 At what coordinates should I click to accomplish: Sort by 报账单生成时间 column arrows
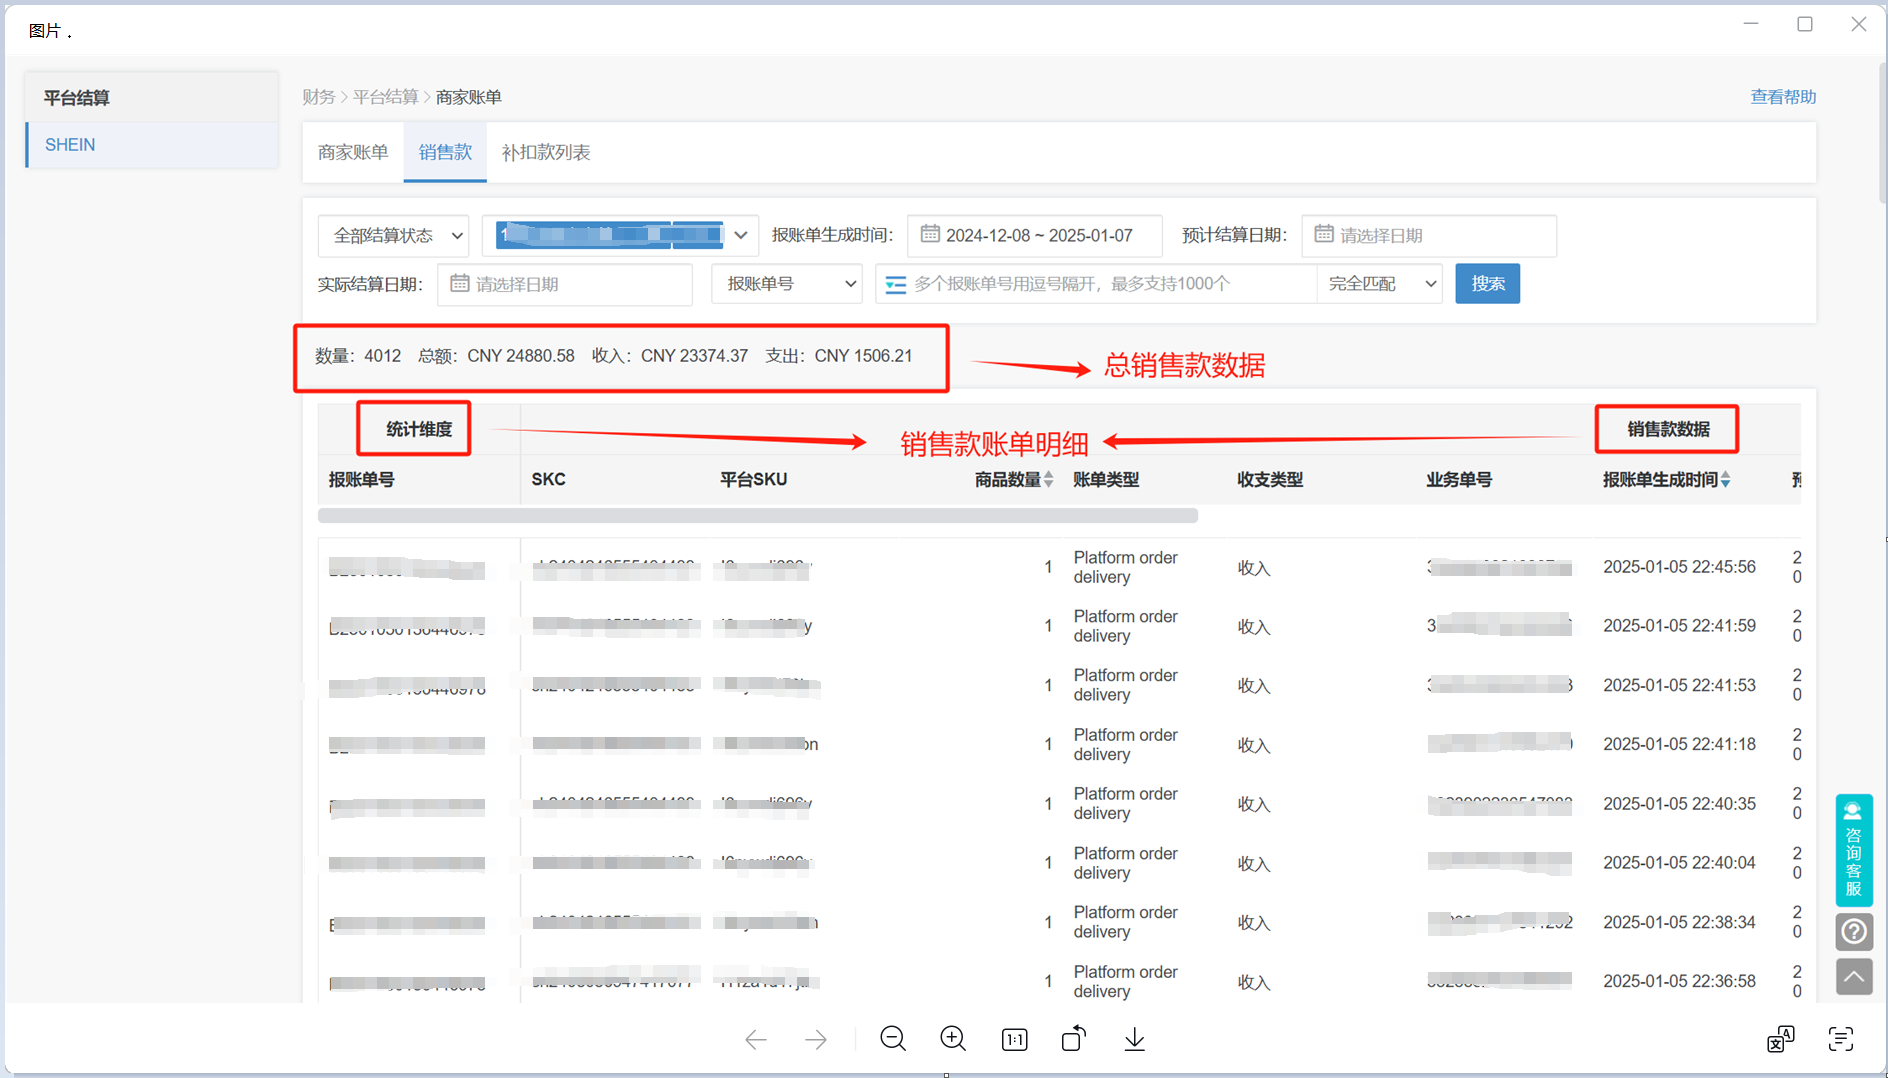1725,480
